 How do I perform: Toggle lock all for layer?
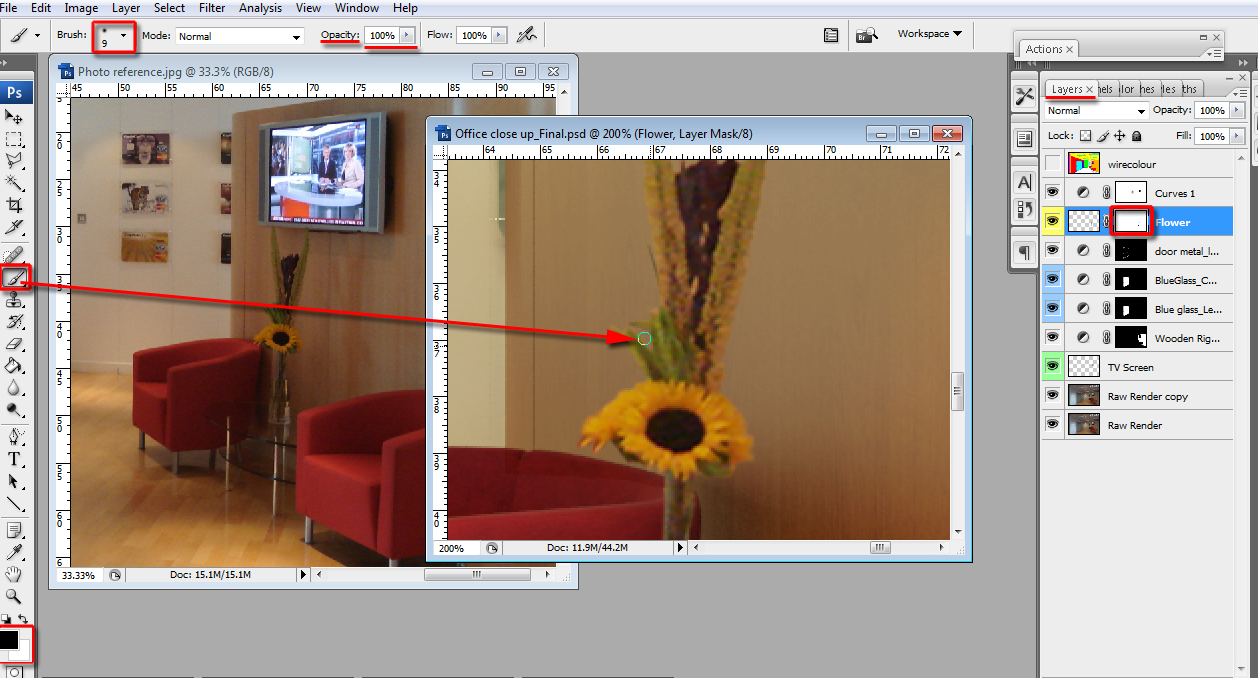(1137, 136)
